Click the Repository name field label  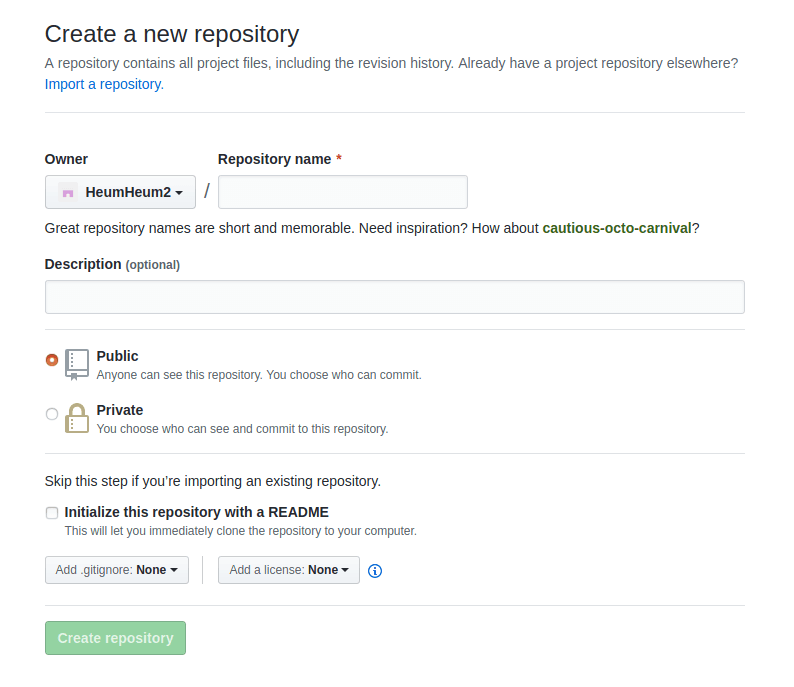(275, 159)
